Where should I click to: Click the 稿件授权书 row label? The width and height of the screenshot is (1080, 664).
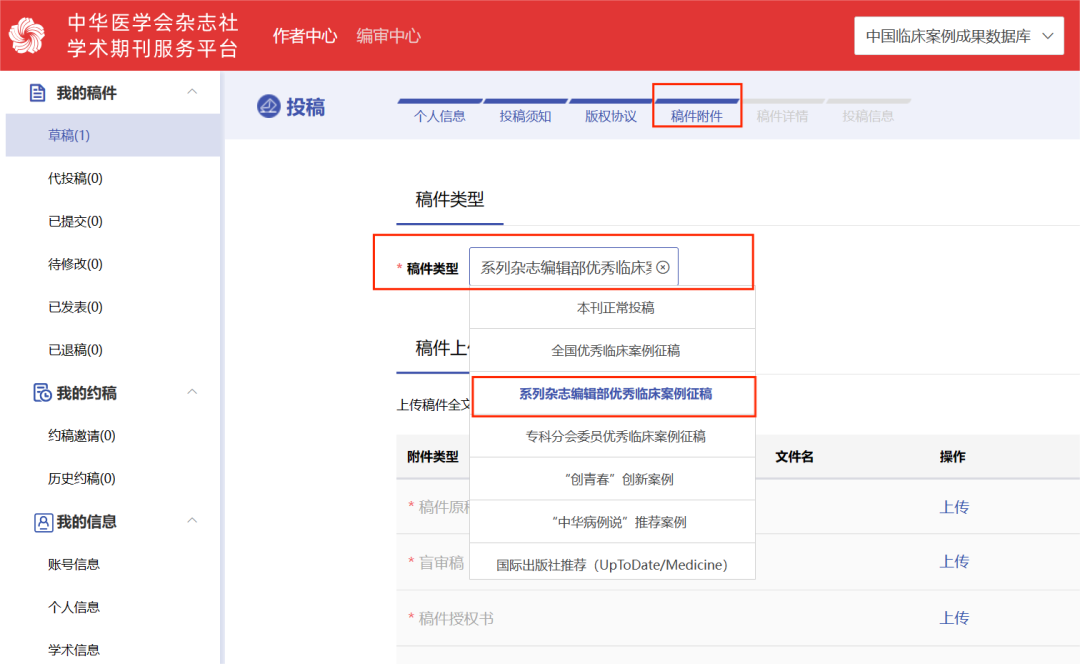pyautogui.click(x=456, y=619)
